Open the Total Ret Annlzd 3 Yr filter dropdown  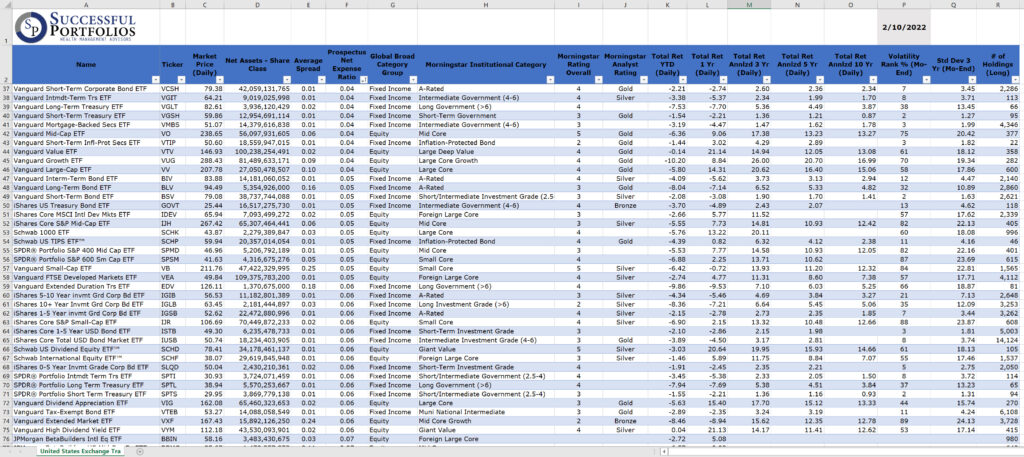(765, 79)
